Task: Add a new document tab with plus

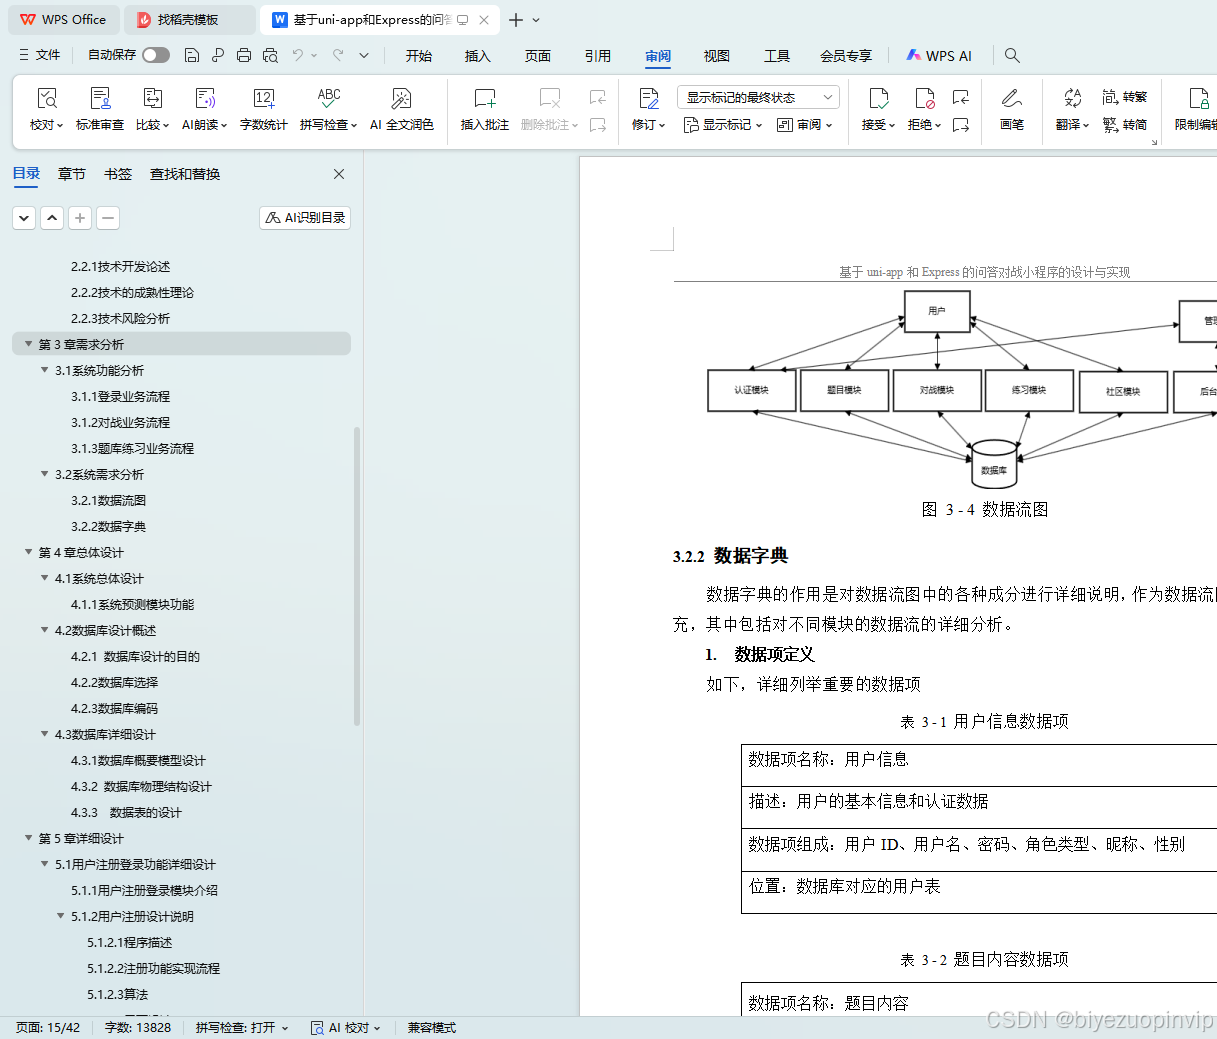Action: 515,20
